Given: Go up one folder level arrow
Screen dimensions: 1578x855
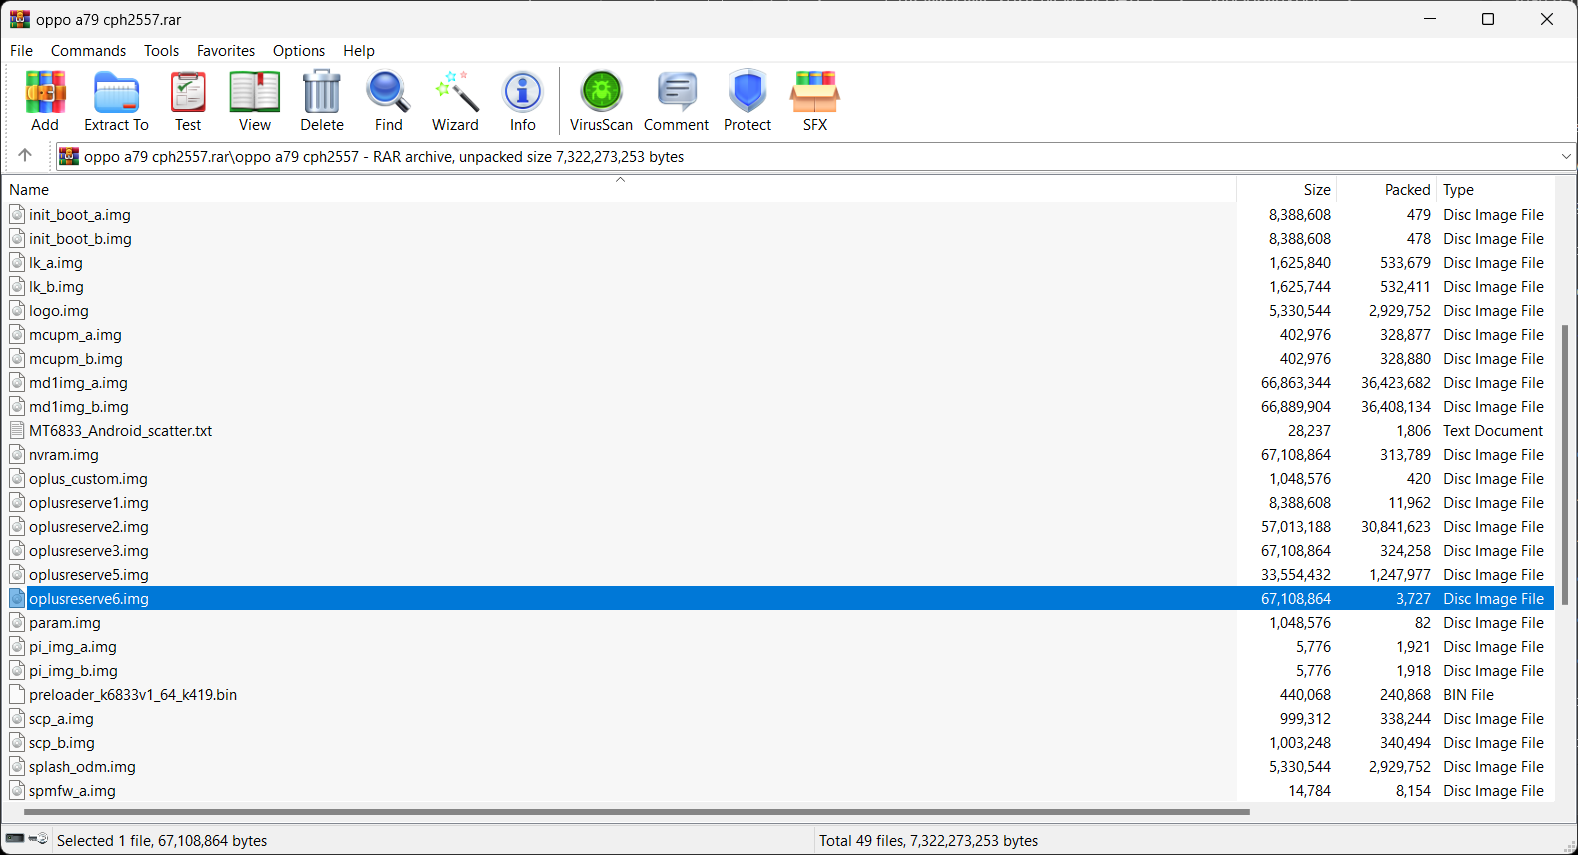Looking at the screenshot, I should [x=25, y=155].
